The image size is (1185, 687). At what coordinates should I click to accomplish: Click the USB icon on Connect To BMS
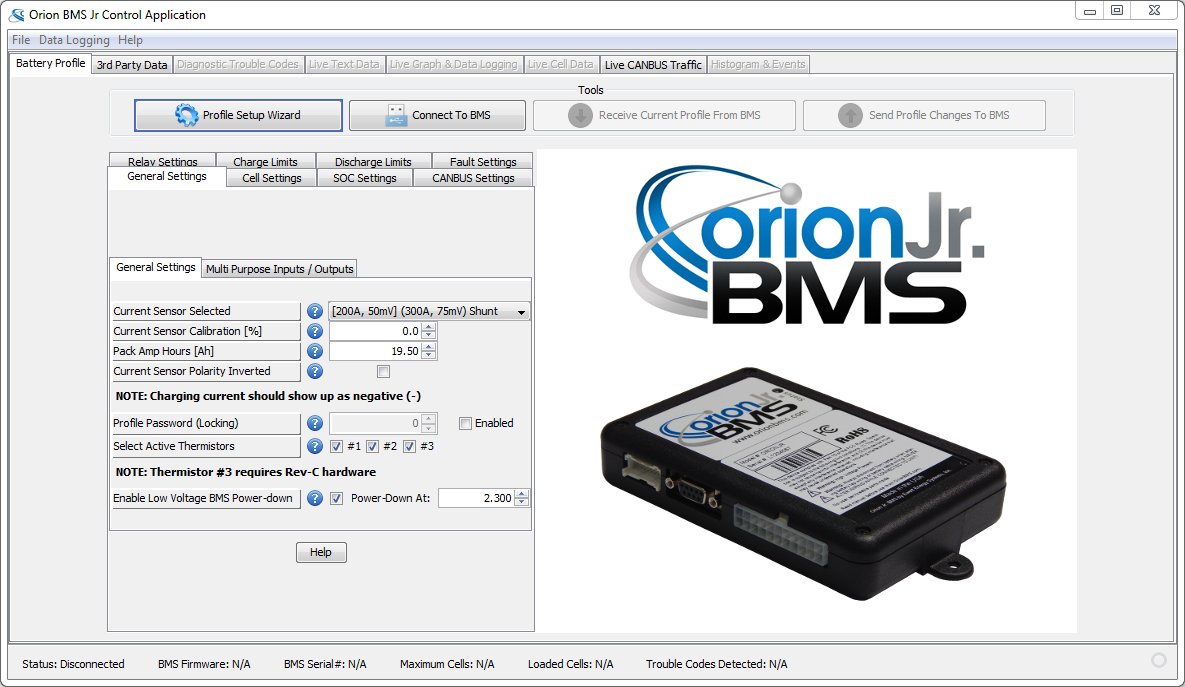(396, 115)
